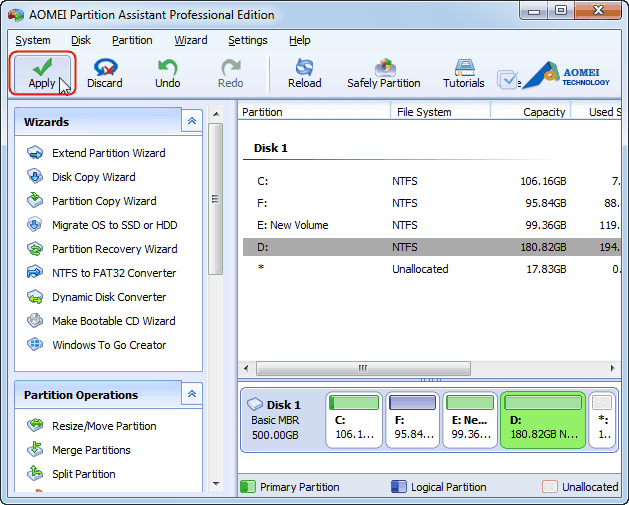The width and height of the screenshot is (629, 505).
Task: Select E: block in disk map
Action: point(470,420)
